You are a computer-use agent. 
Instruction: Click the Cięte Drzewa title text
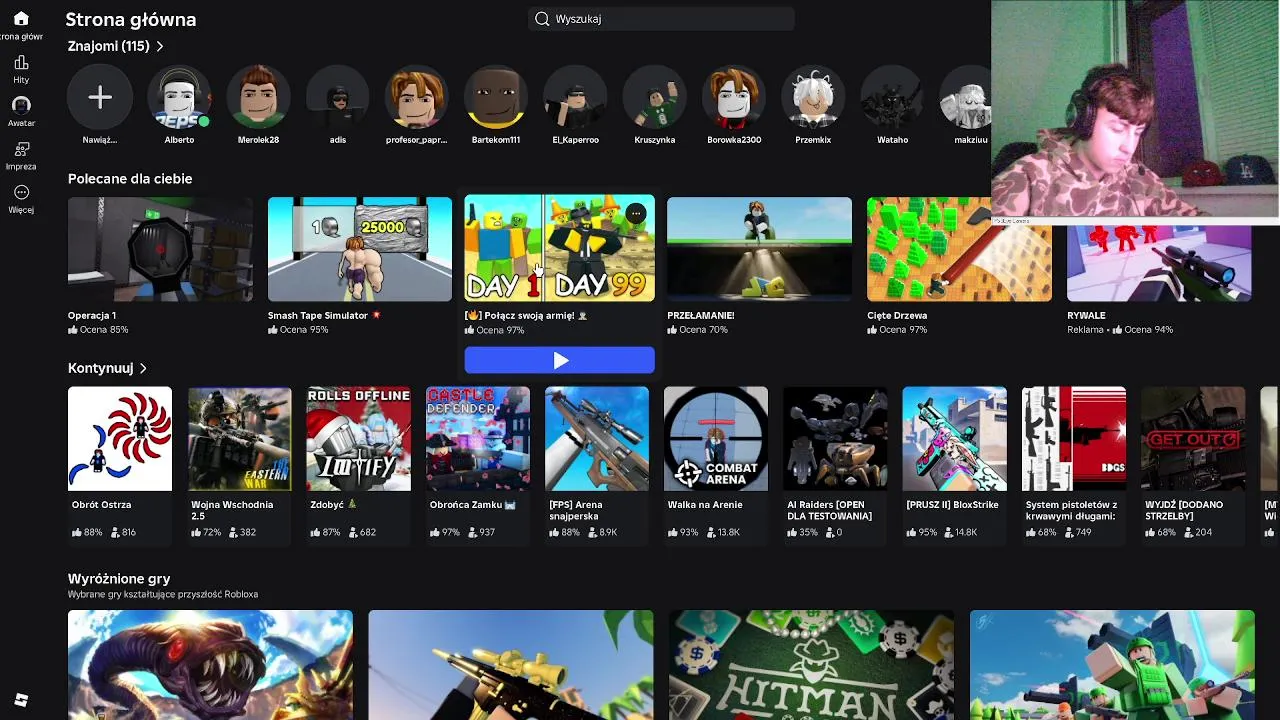[x=897, y=315]
